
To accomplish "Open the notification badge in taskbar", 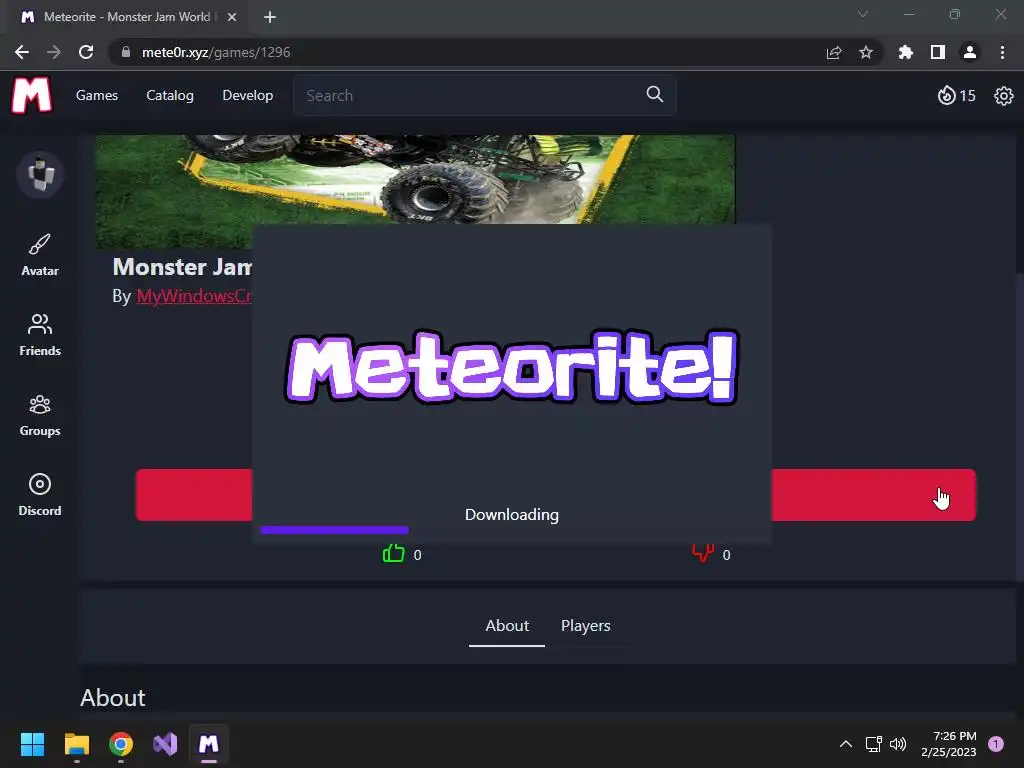I will tap(996, 744).
